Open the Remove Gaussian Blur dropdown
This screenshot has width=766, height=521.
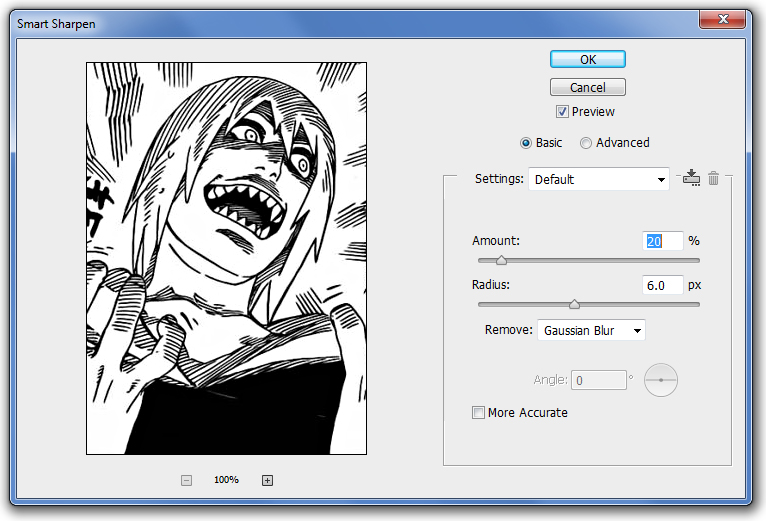[x=591, y=330]
